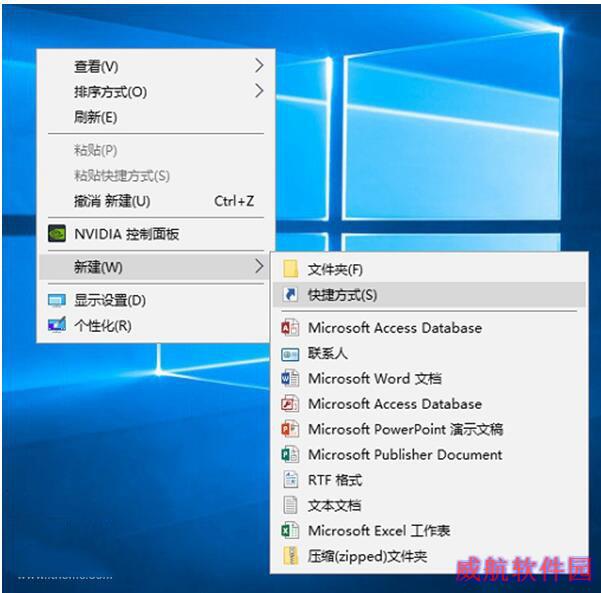Viewport: 601px width, 593px height.
Task: Open the NVIDIA 控制面板 icon entry
Action: [x=57, y=233]
